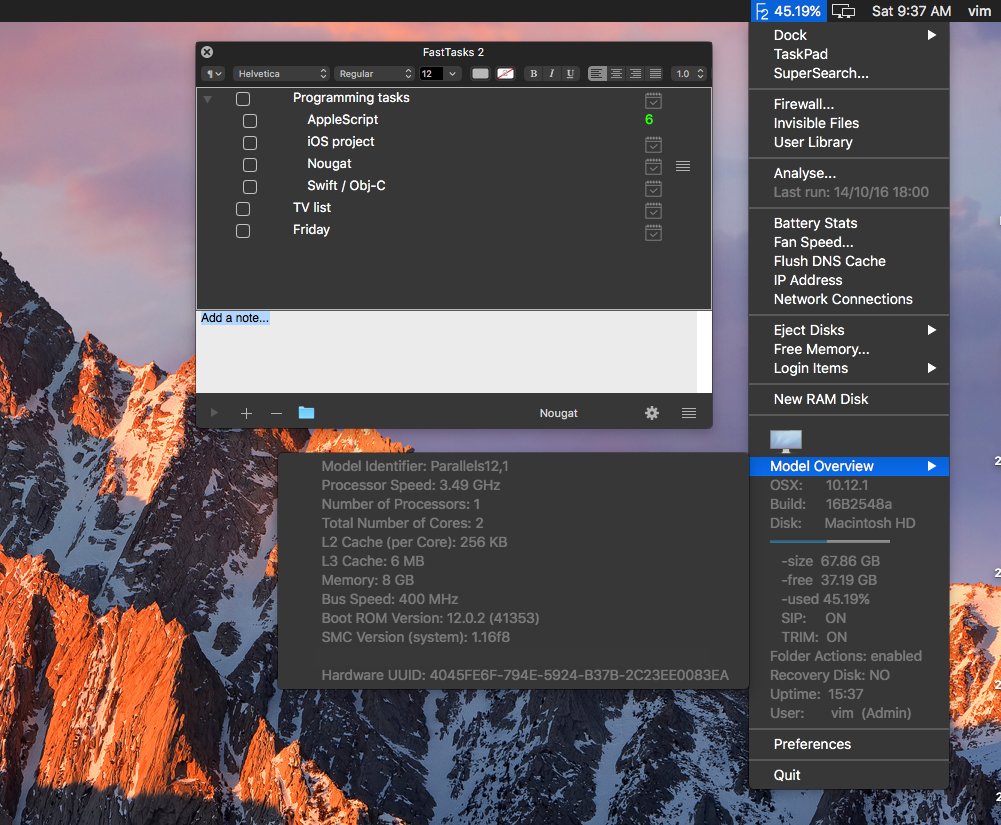Apply bold formatting in FastTasks toolbar
The height and width of the screenshot is (825, 1001).
534,73
